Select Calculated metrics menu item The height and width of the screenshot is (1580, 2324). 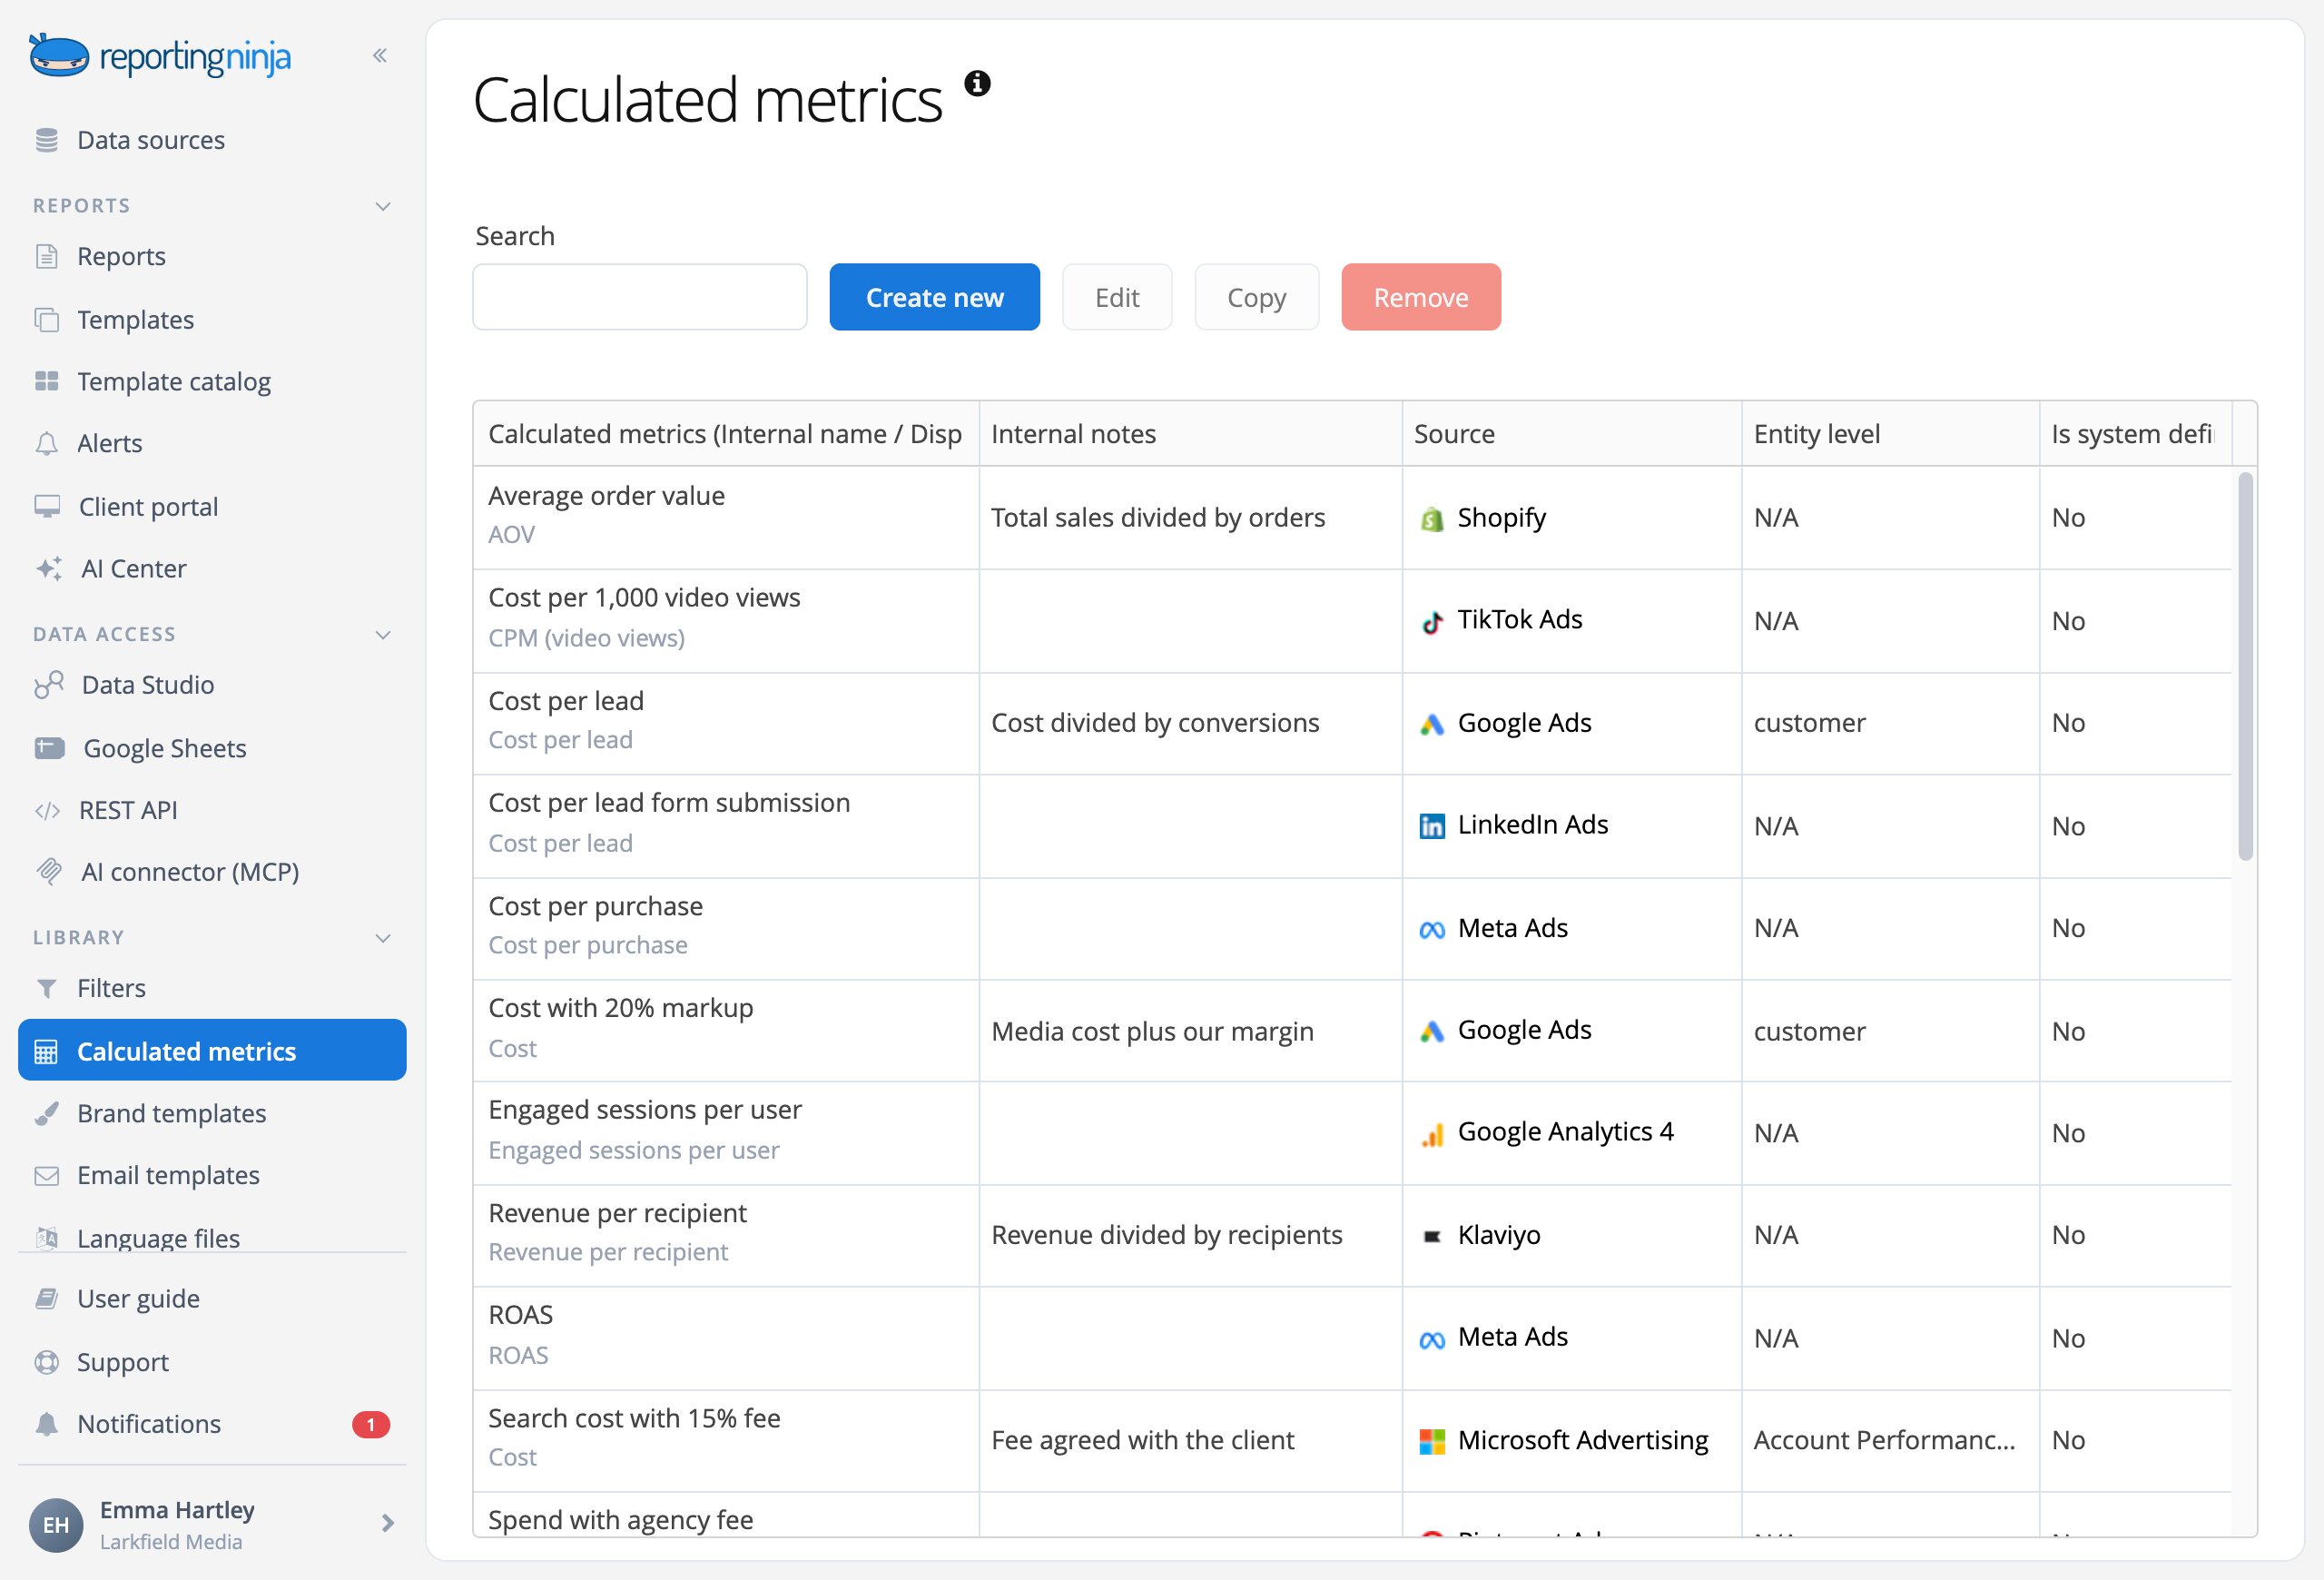(x=212, y=1050)
